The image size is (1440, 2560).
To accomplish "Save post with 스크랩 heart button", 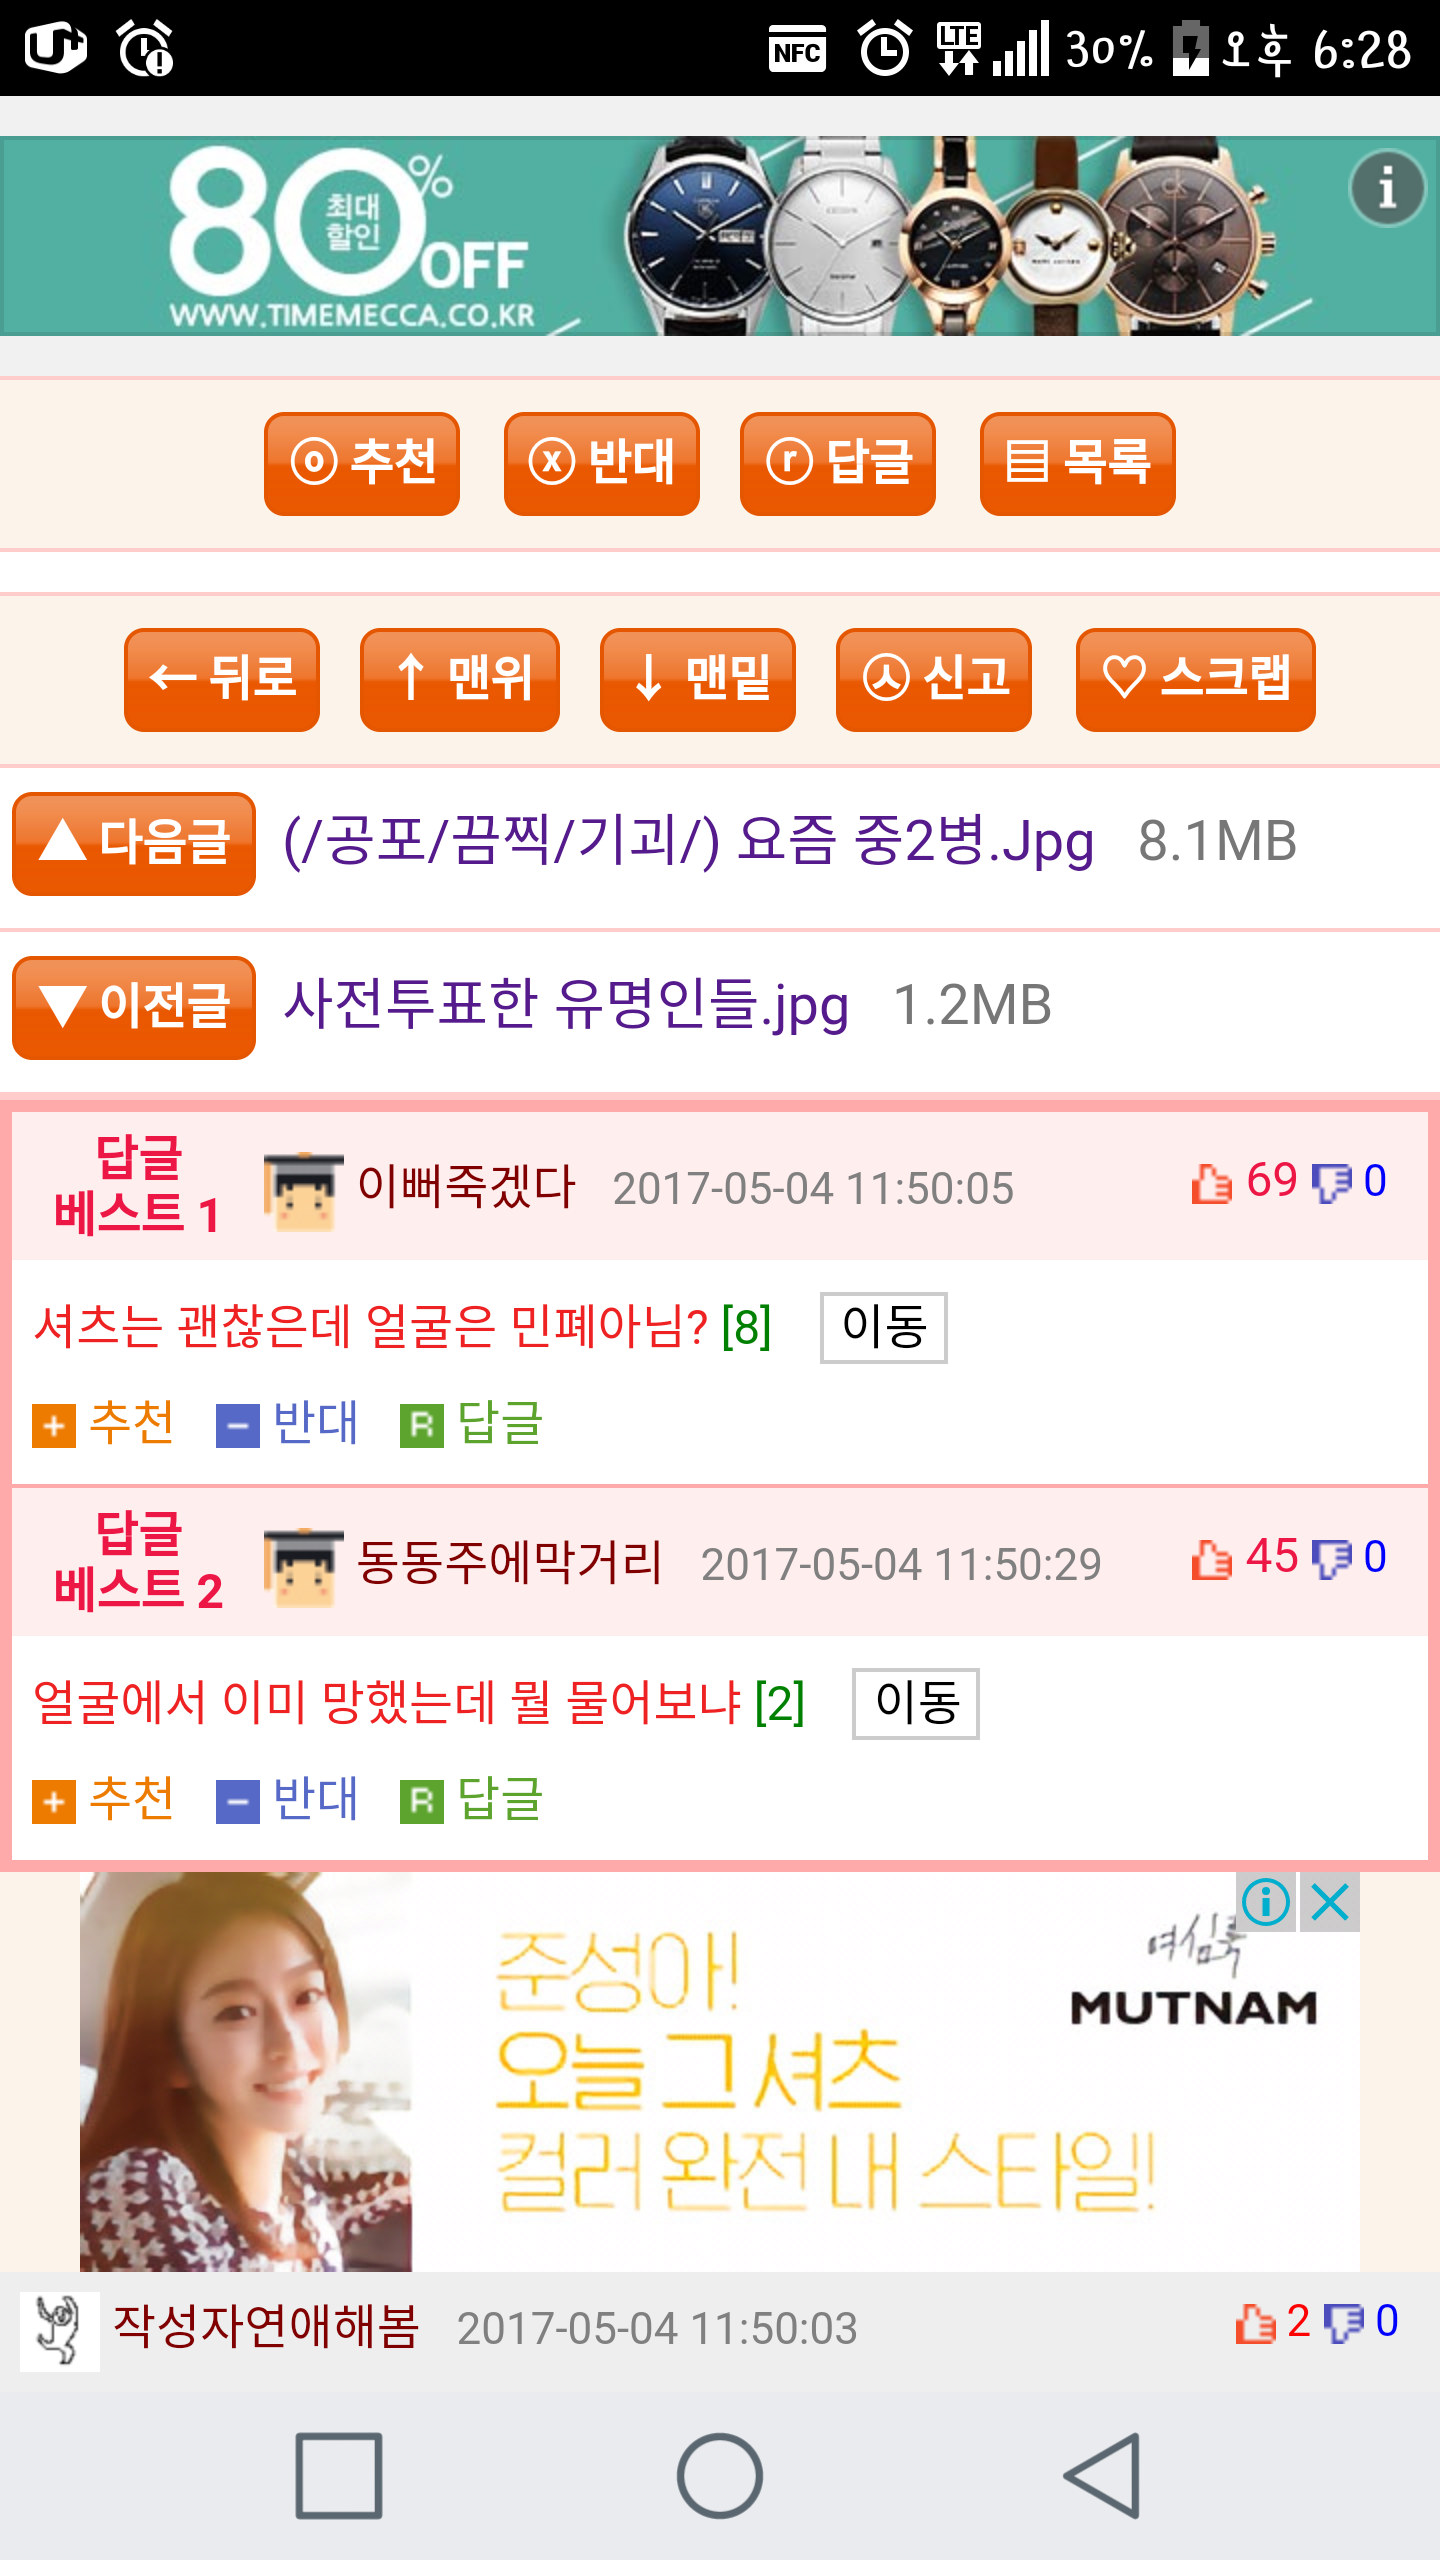I will 1196,679.
